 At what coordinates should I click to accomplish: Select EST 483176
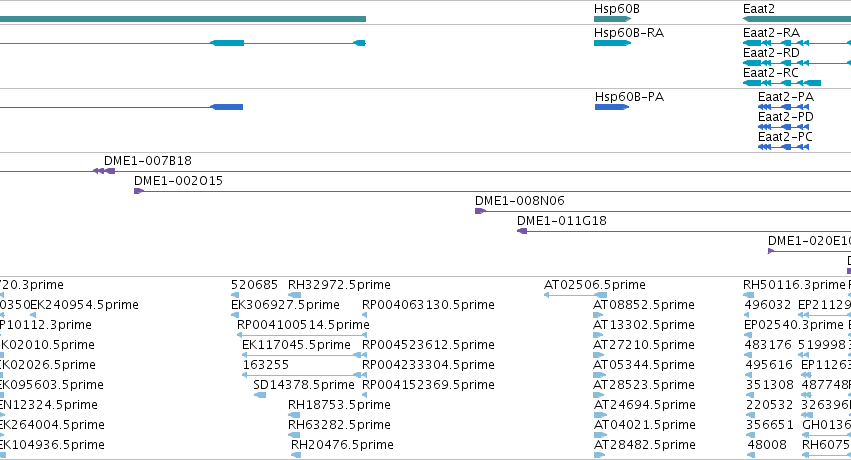pos(769,345)
